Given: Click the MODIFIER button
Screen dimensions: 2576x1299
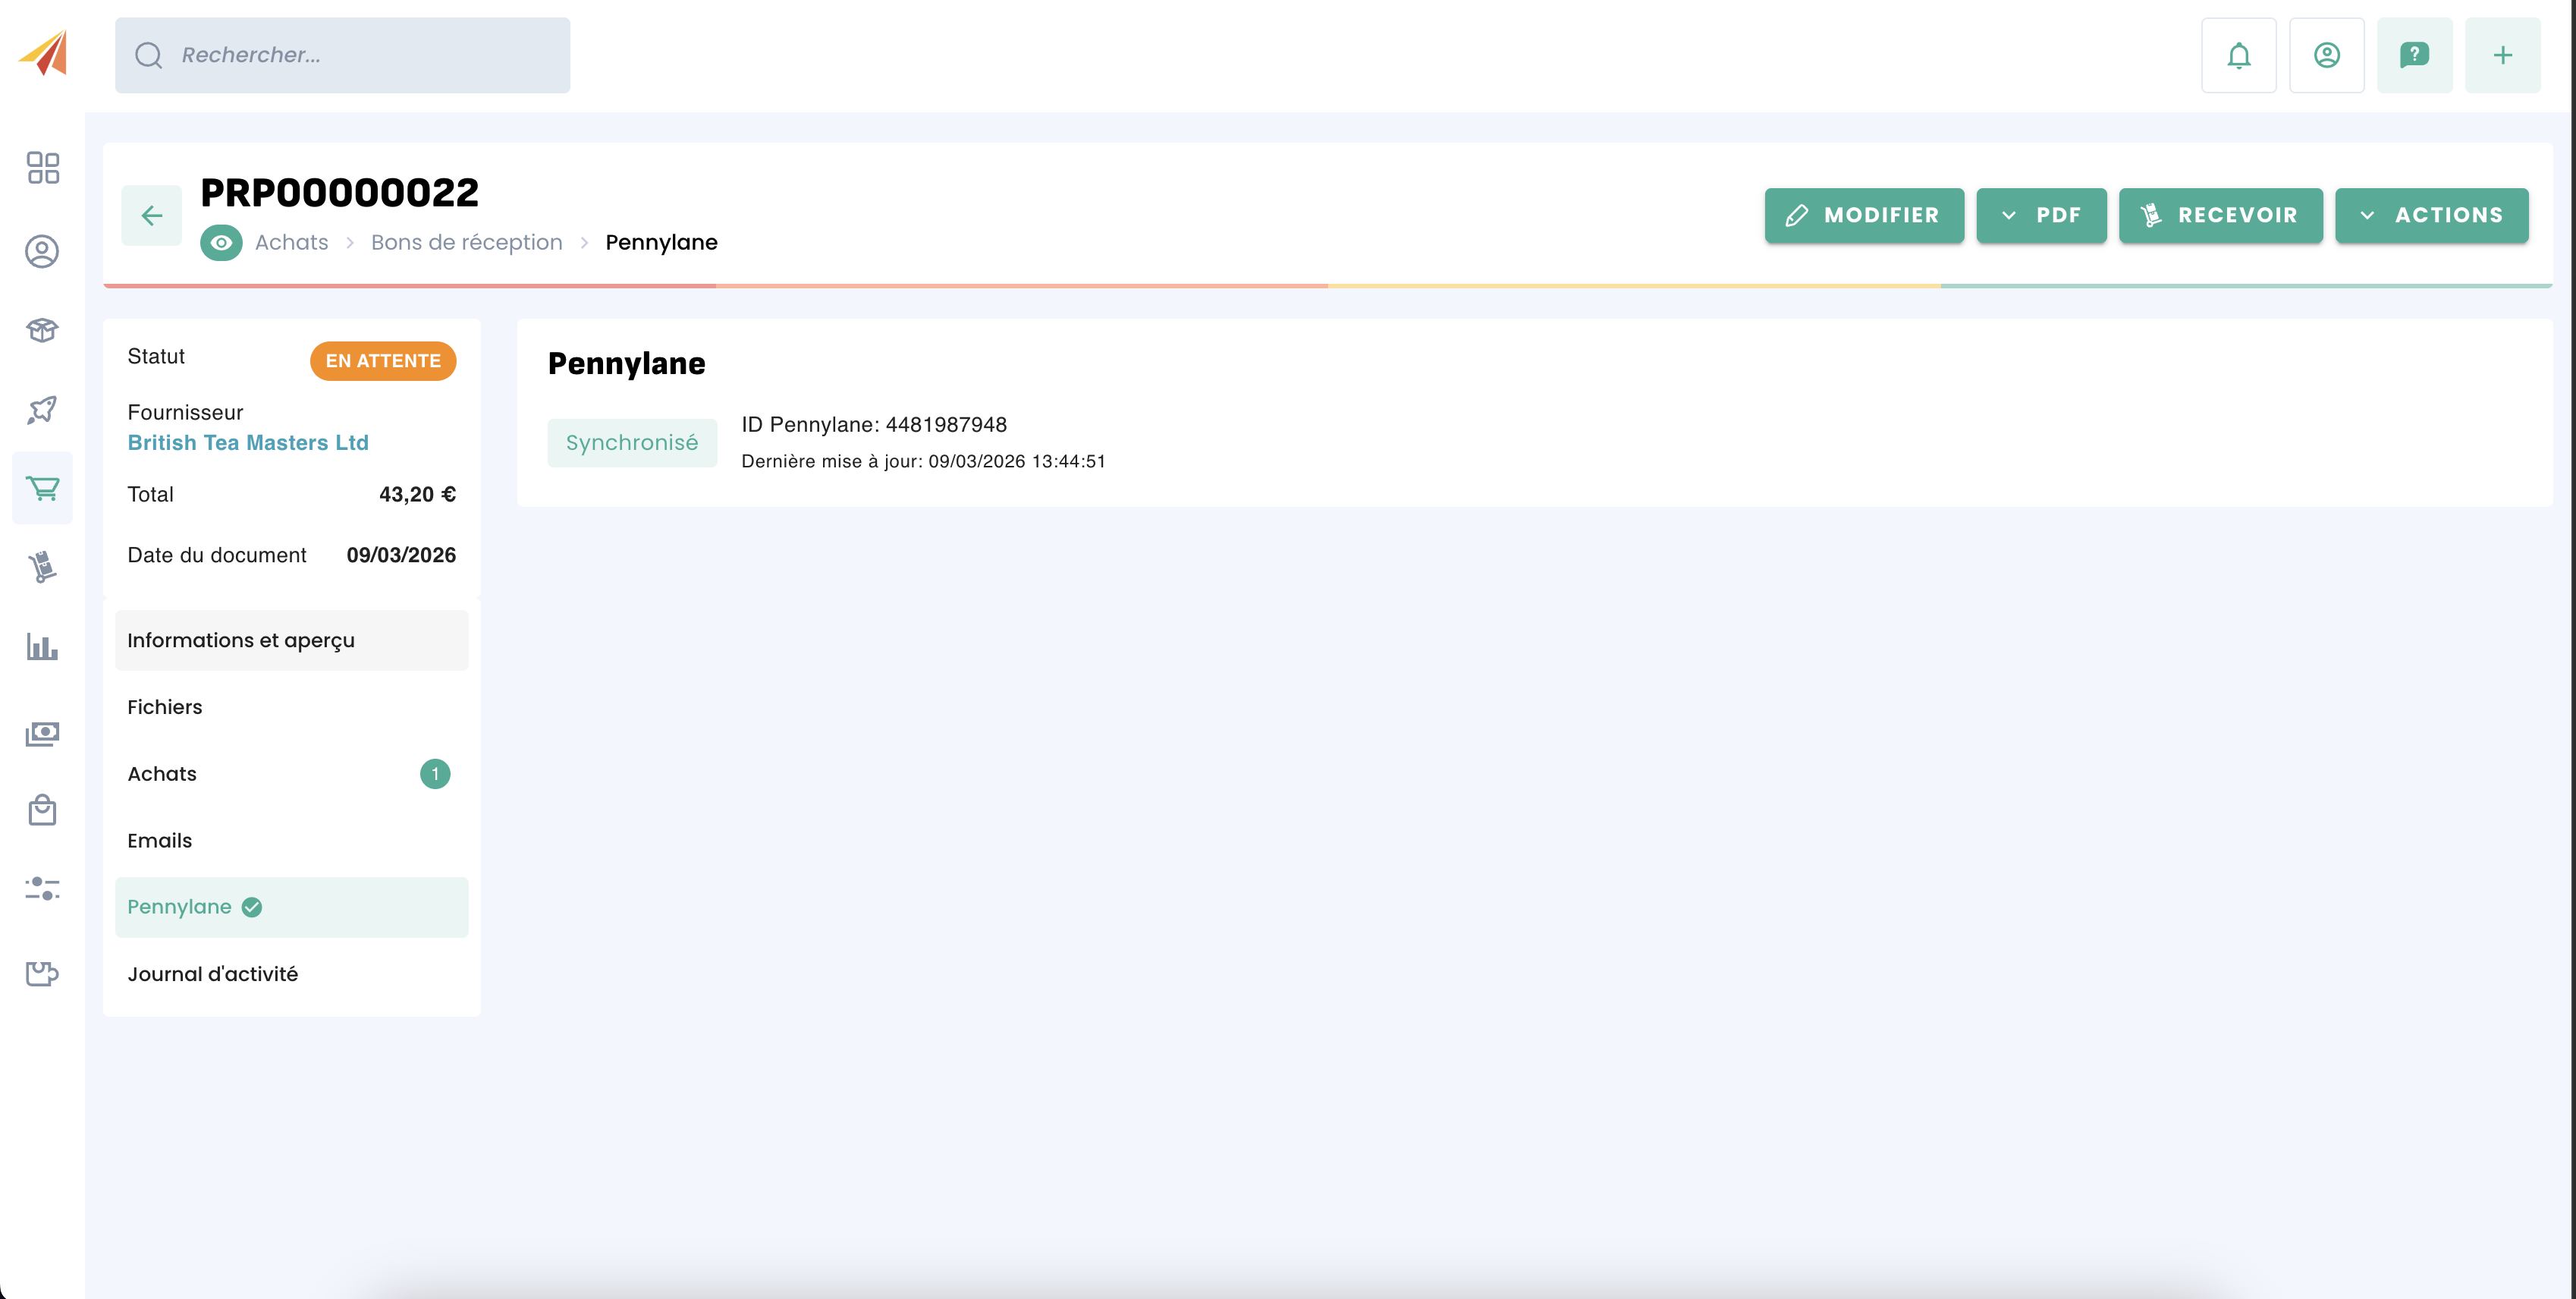Looking at the screenshot, I should [x=1863, y=215].
